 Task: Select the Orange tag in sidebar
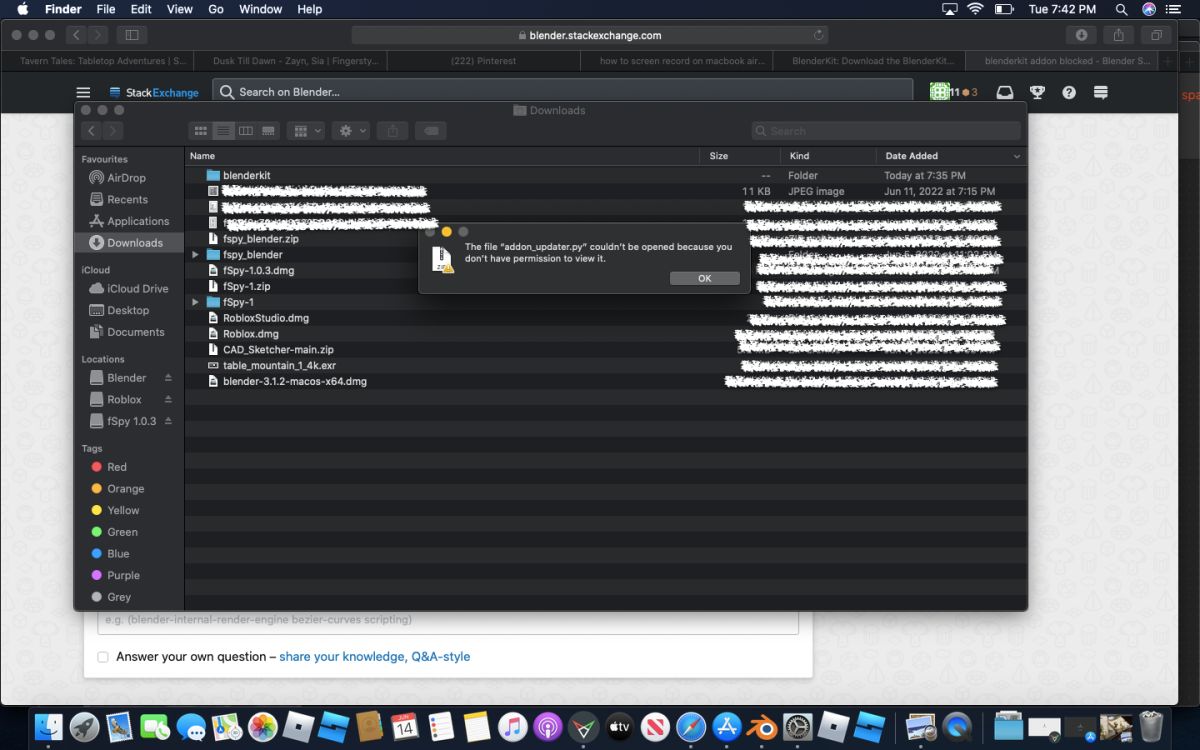click(x=116, y=489)
